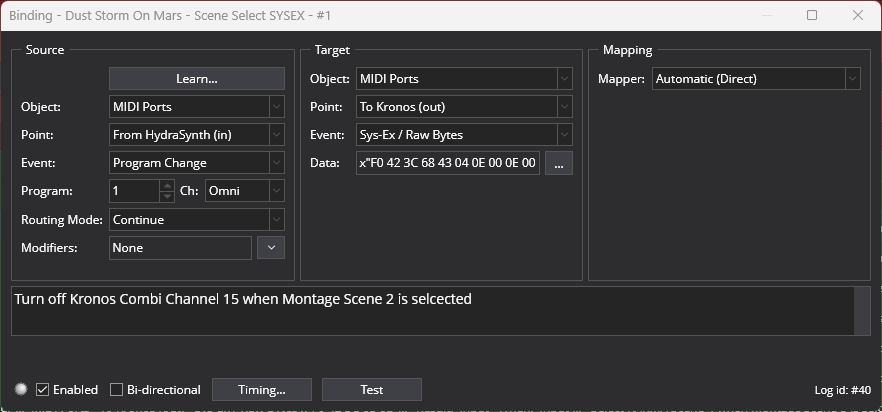Click the Modifiers field showing None
882x412 pixels.
(x=180, y=248)
